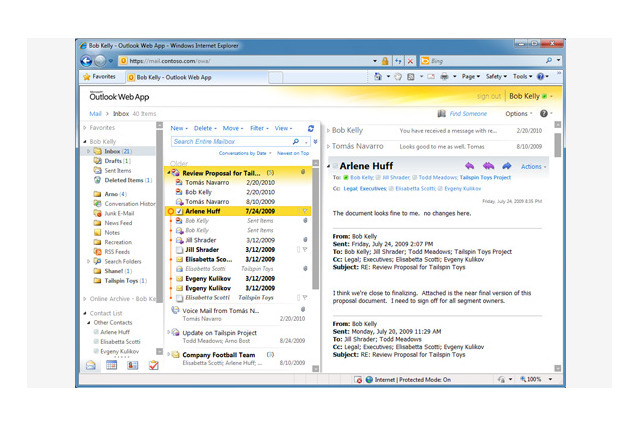640x426 pixels.
Task: Switch to Mail view icon in bottom navigation
Action: point(91,365)
